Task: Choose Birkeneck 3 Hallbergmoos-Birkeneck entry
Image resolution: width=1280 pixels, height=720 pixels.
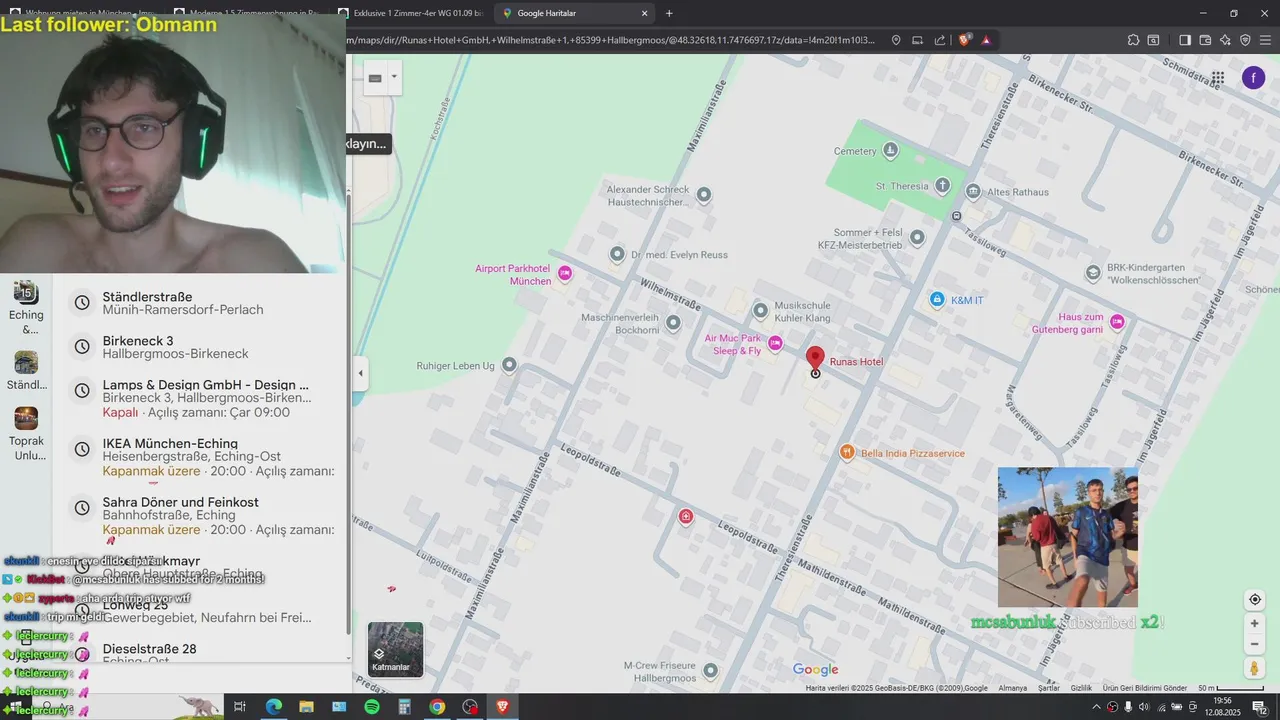Action: [201, 347]
